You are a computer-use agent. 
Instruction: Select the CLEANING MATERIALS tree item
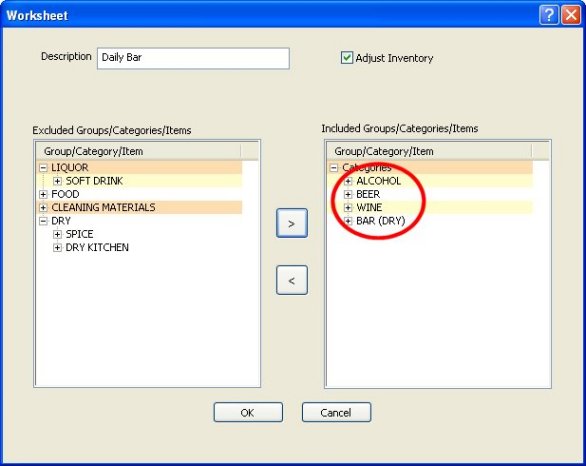(x=103, y=207)
